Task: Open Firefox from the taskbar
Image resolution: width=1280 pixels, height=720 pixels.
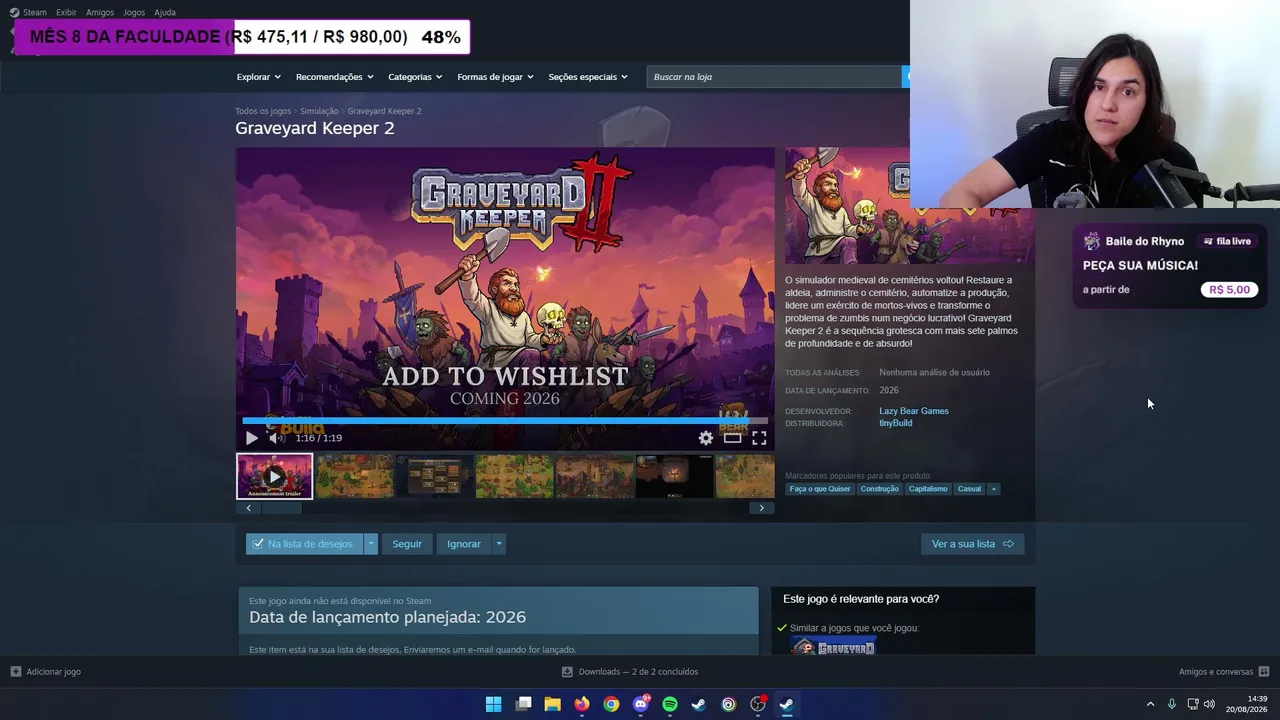Action: (582, 704)
